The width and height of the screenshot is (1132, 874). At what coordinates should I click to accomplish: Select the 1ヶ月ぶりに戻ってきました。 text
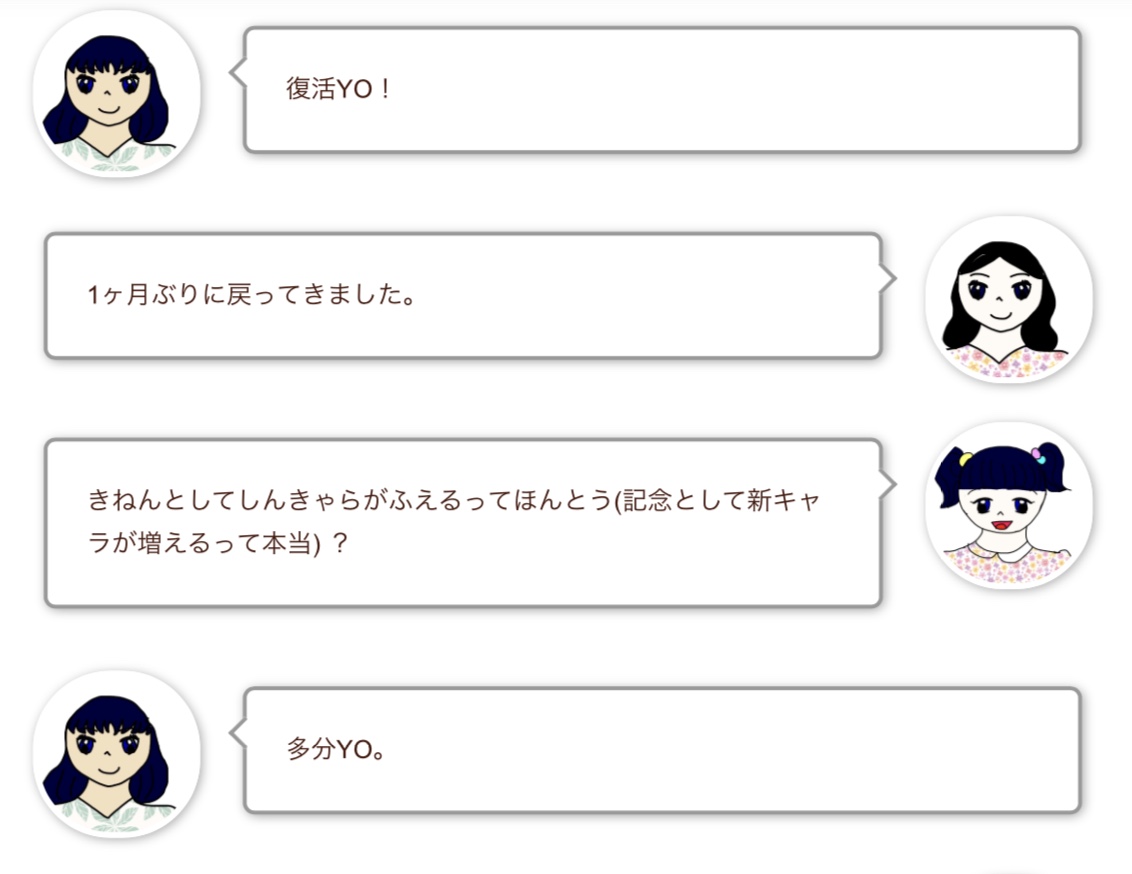click(x=251, y=294)
